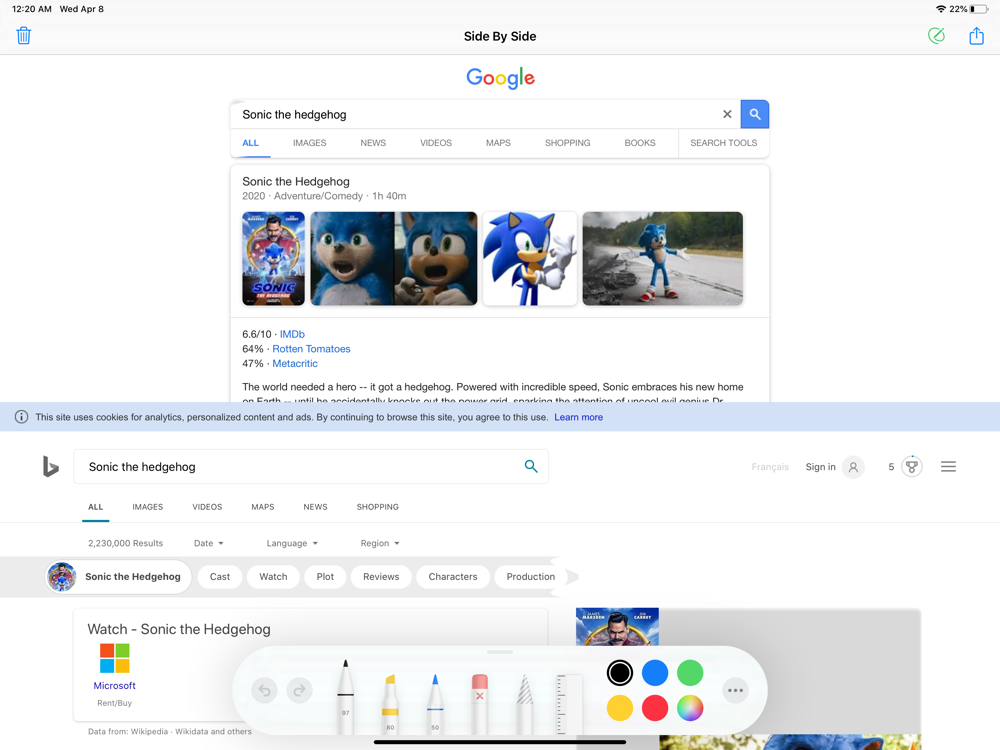Screen dimensions: 1000x750
Task: Open the Metacritic link
Action: [295, 364]
